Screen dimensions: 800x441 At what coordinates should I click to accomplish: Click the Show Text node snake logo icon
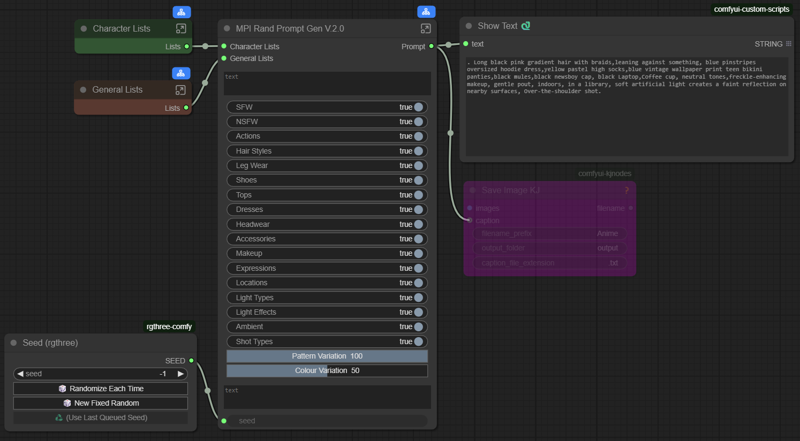[x=526, y=26]
